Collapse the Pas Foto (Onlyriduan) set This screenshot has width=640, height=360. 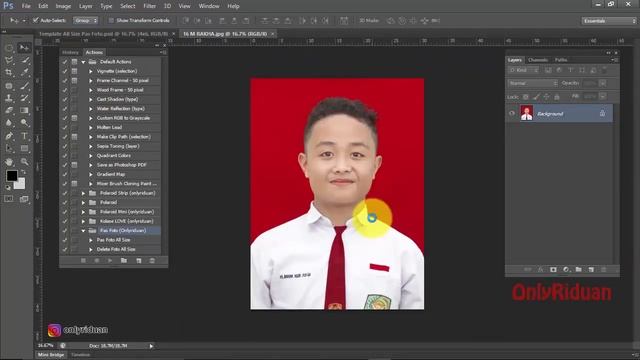click(x=83, y=231)
